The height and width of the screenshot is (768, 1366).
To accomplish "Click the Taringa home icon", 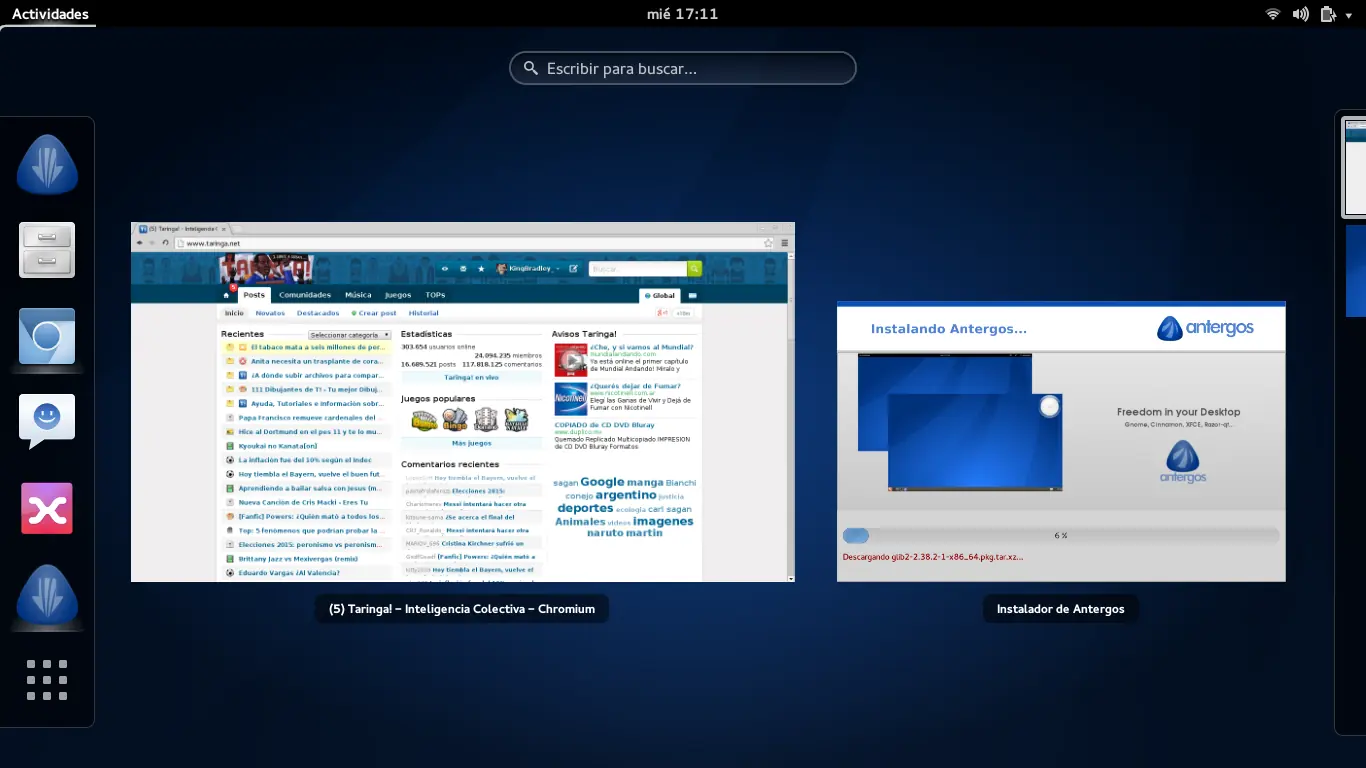I will coord(227,296).
